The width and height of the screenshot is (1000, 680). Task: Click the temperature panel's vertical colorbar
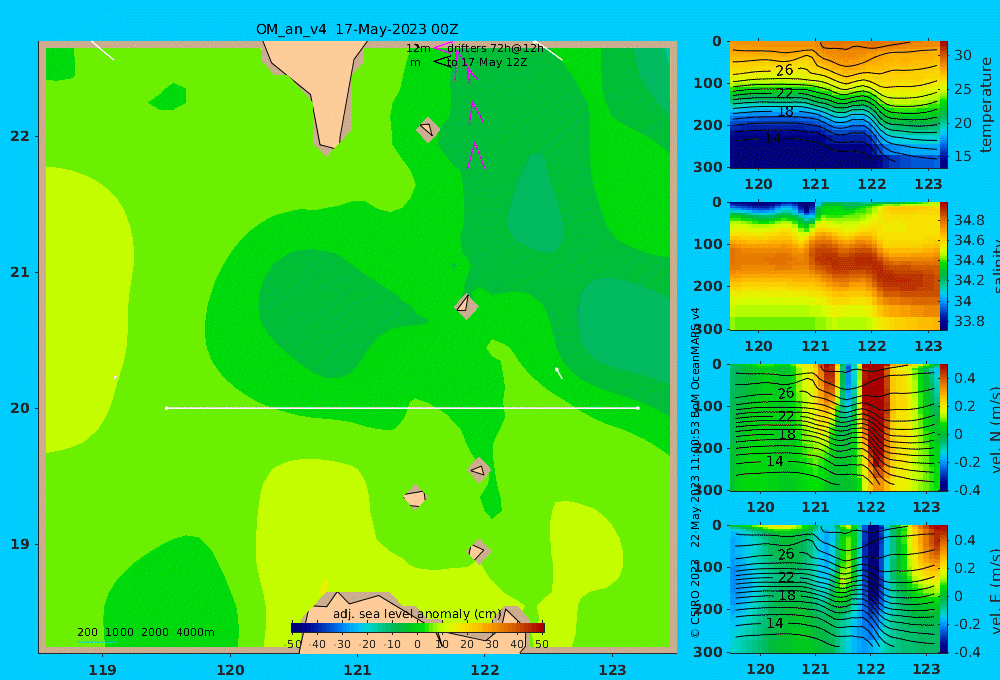[944, 105]
